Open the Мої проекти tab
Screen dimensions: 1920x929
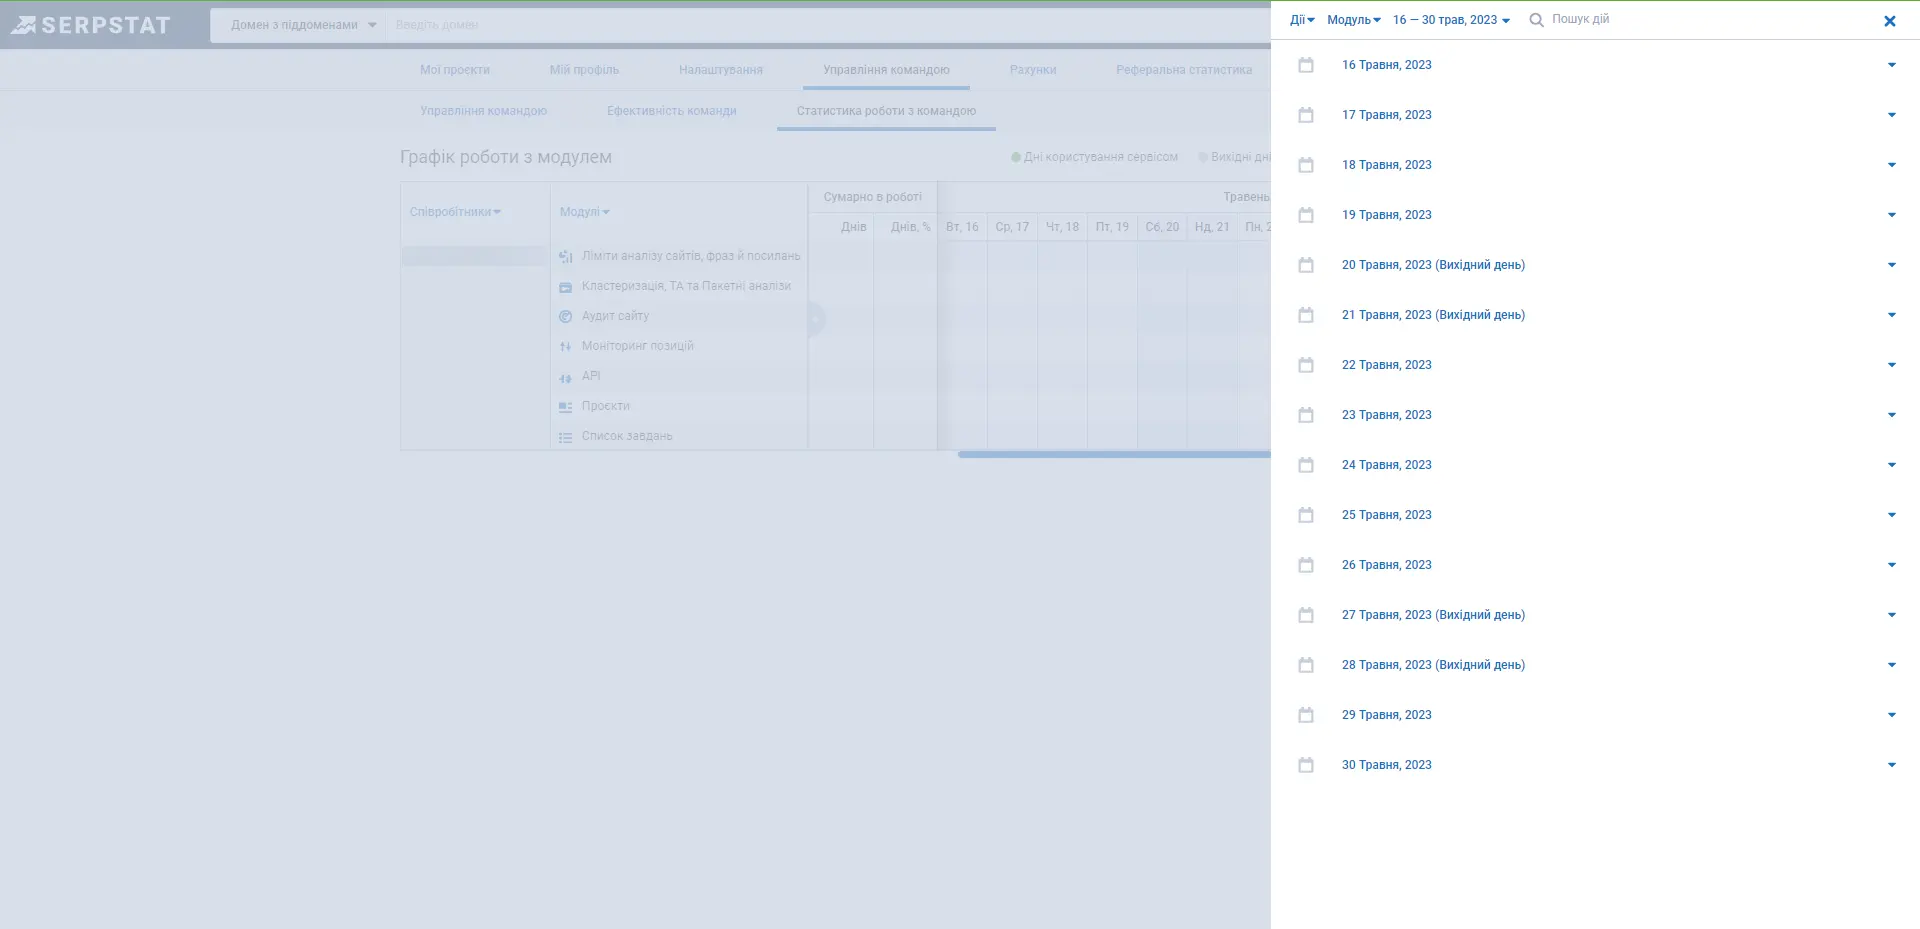coord(455,70)
